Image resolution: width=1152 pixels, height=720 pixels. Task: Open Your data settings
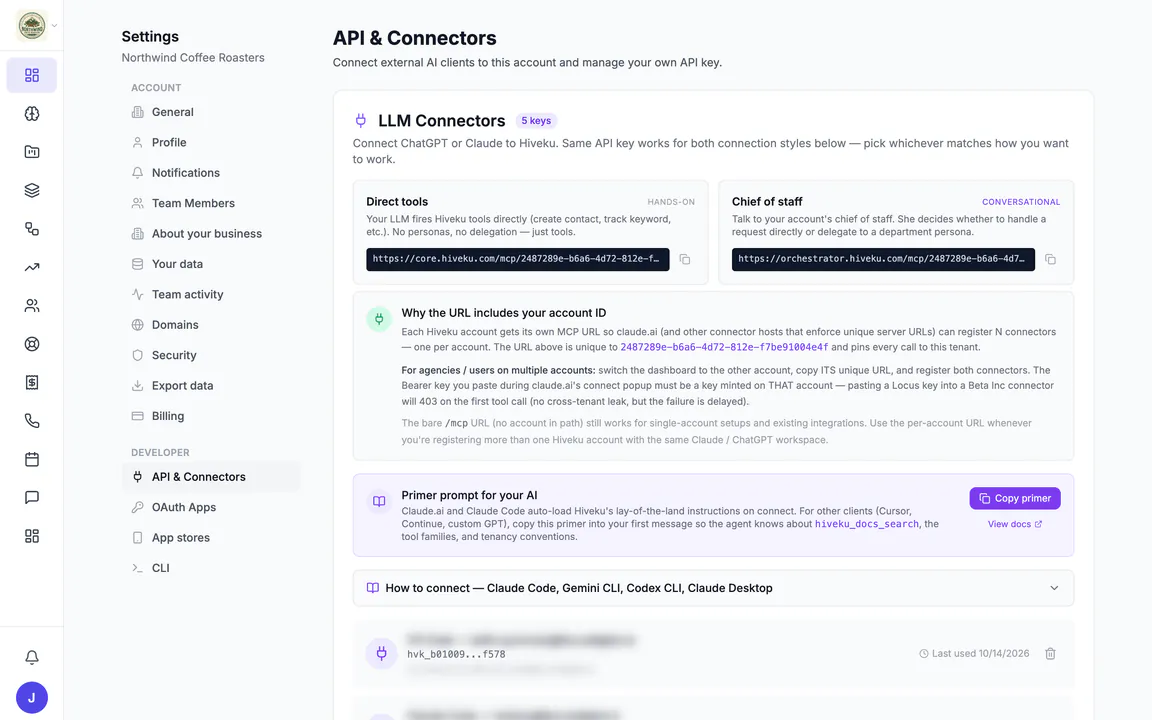pos(212,264)
